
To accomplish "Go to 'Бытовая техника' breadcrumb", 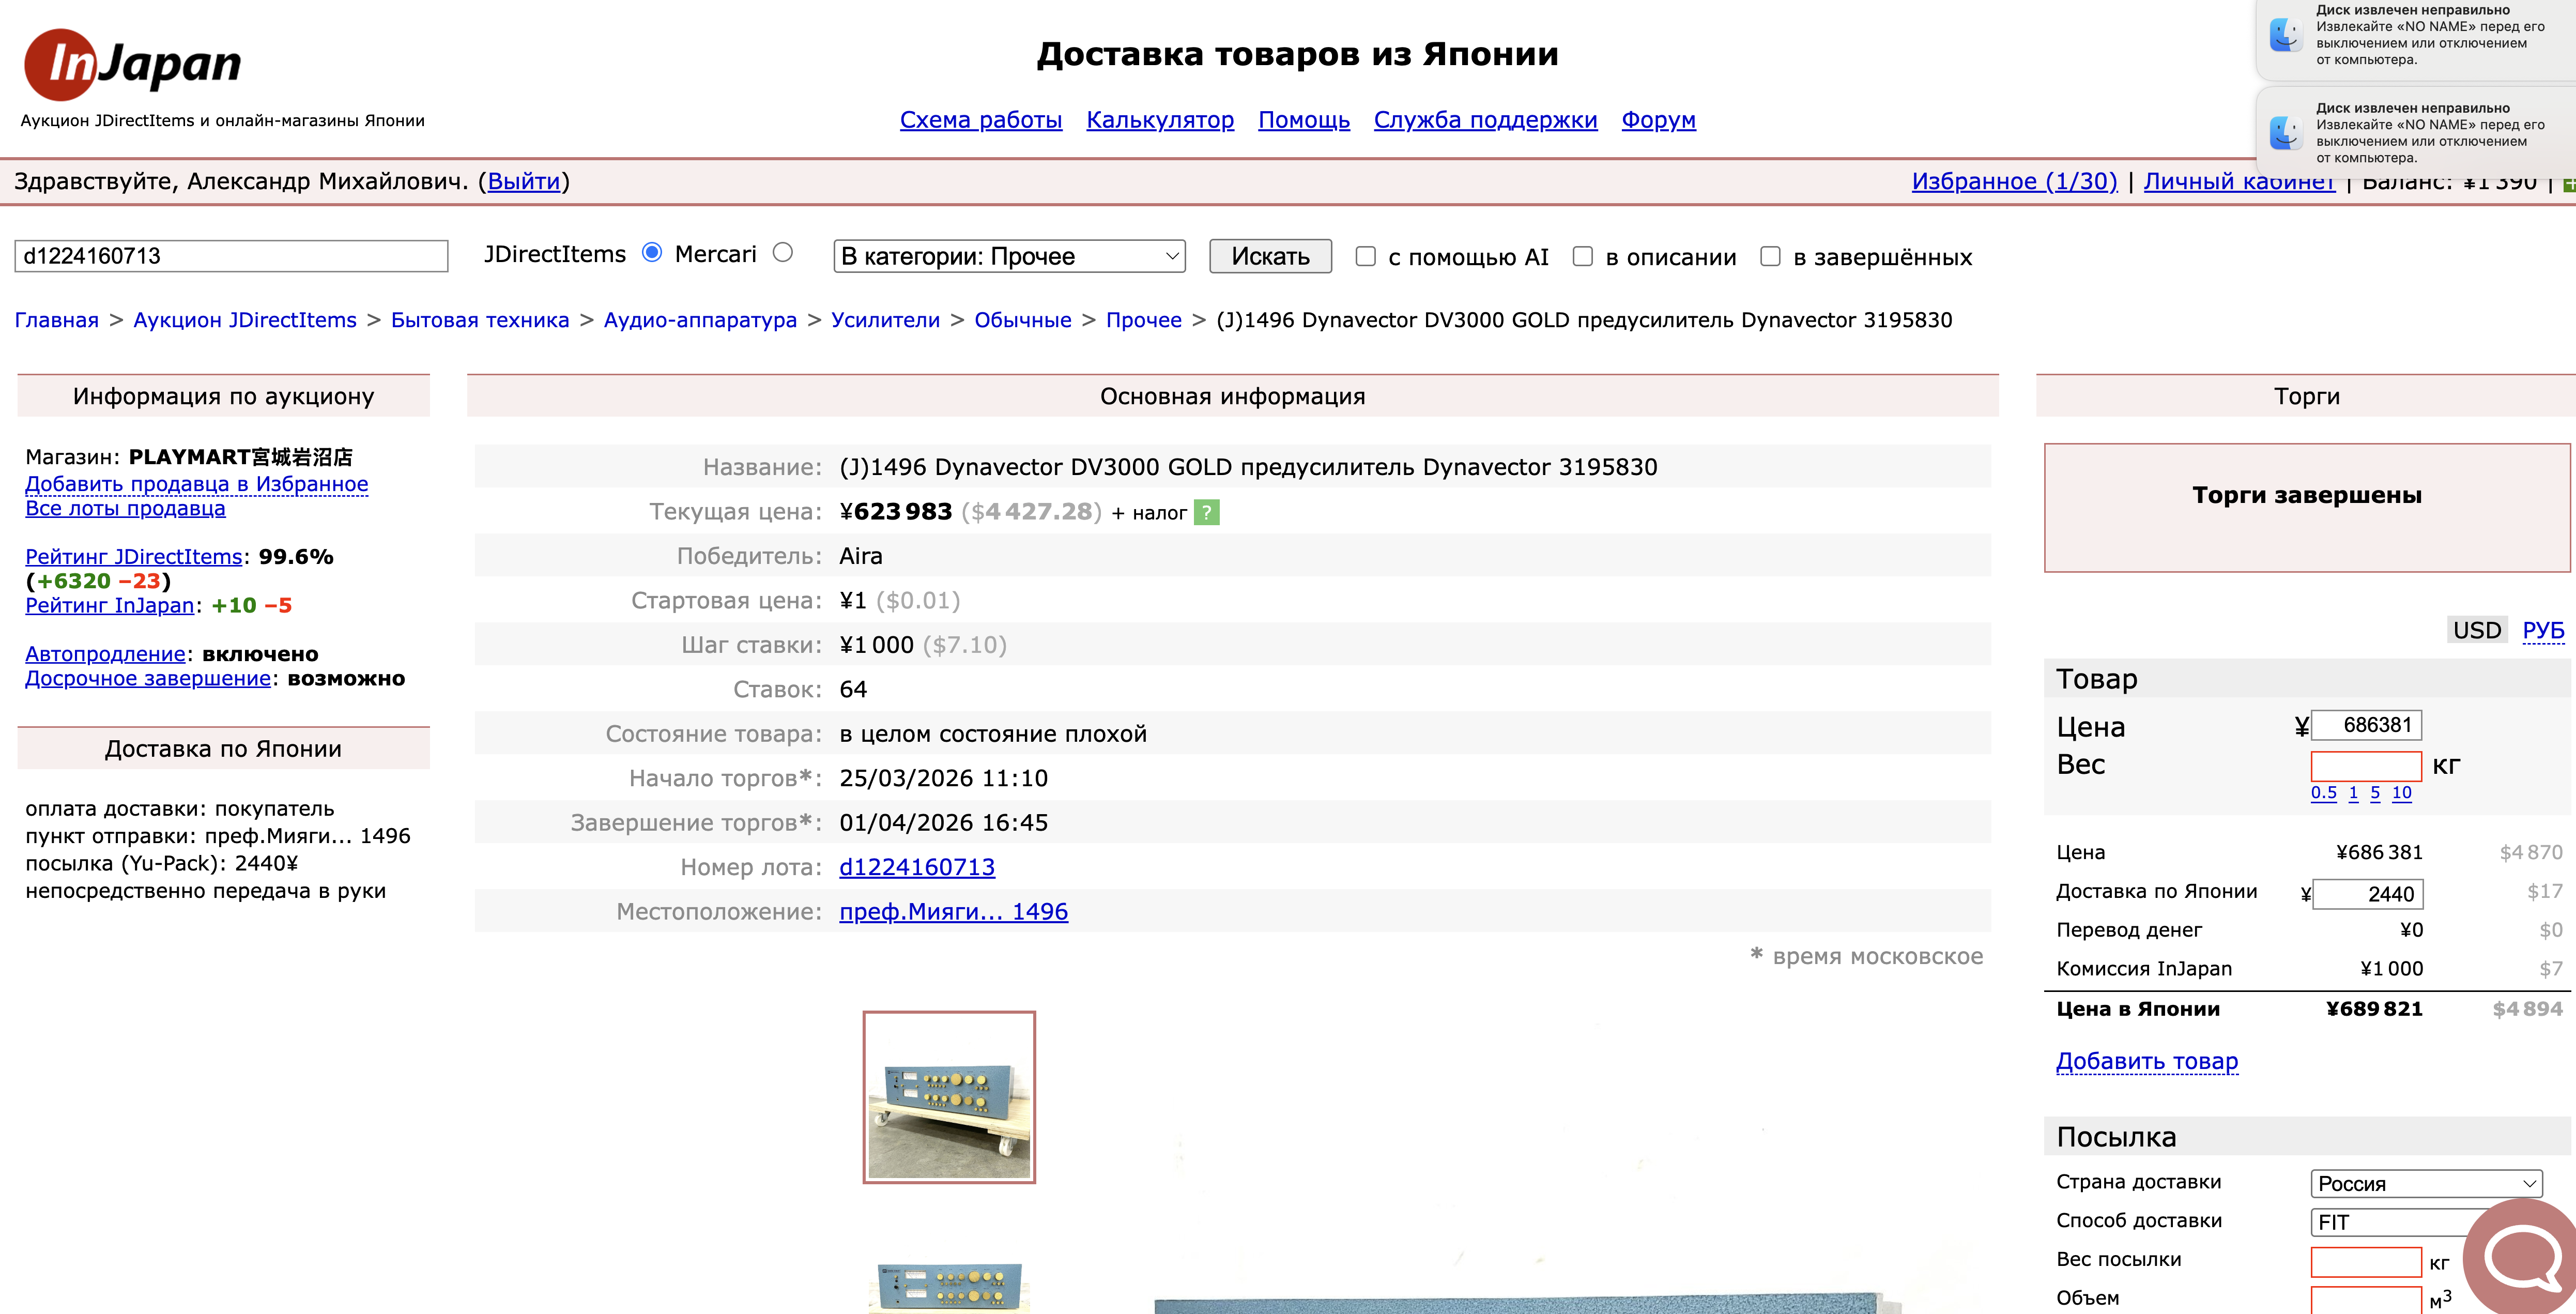I will click(480, 321).
